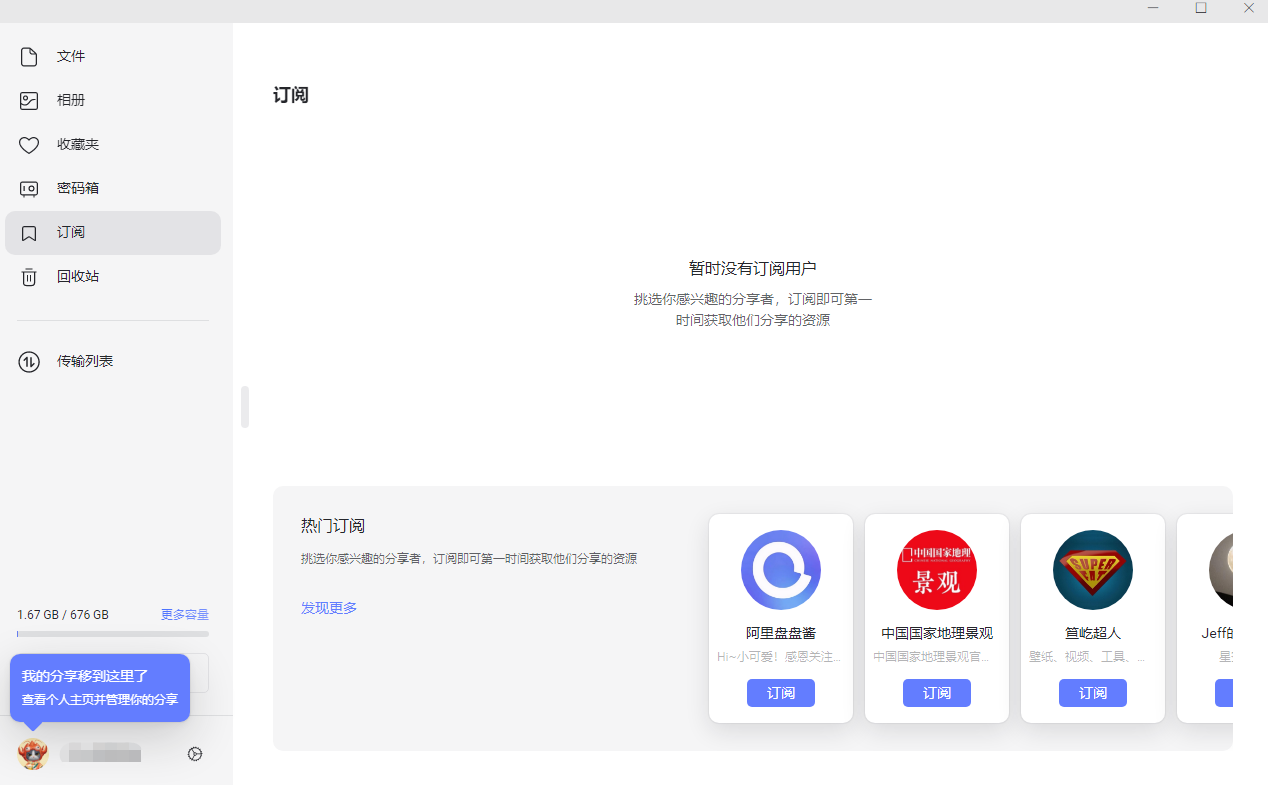Viewport: 1268px width, 785px height.
Task: Subscribe to the third creator 筤屹超人
Action: [1092, 692]
